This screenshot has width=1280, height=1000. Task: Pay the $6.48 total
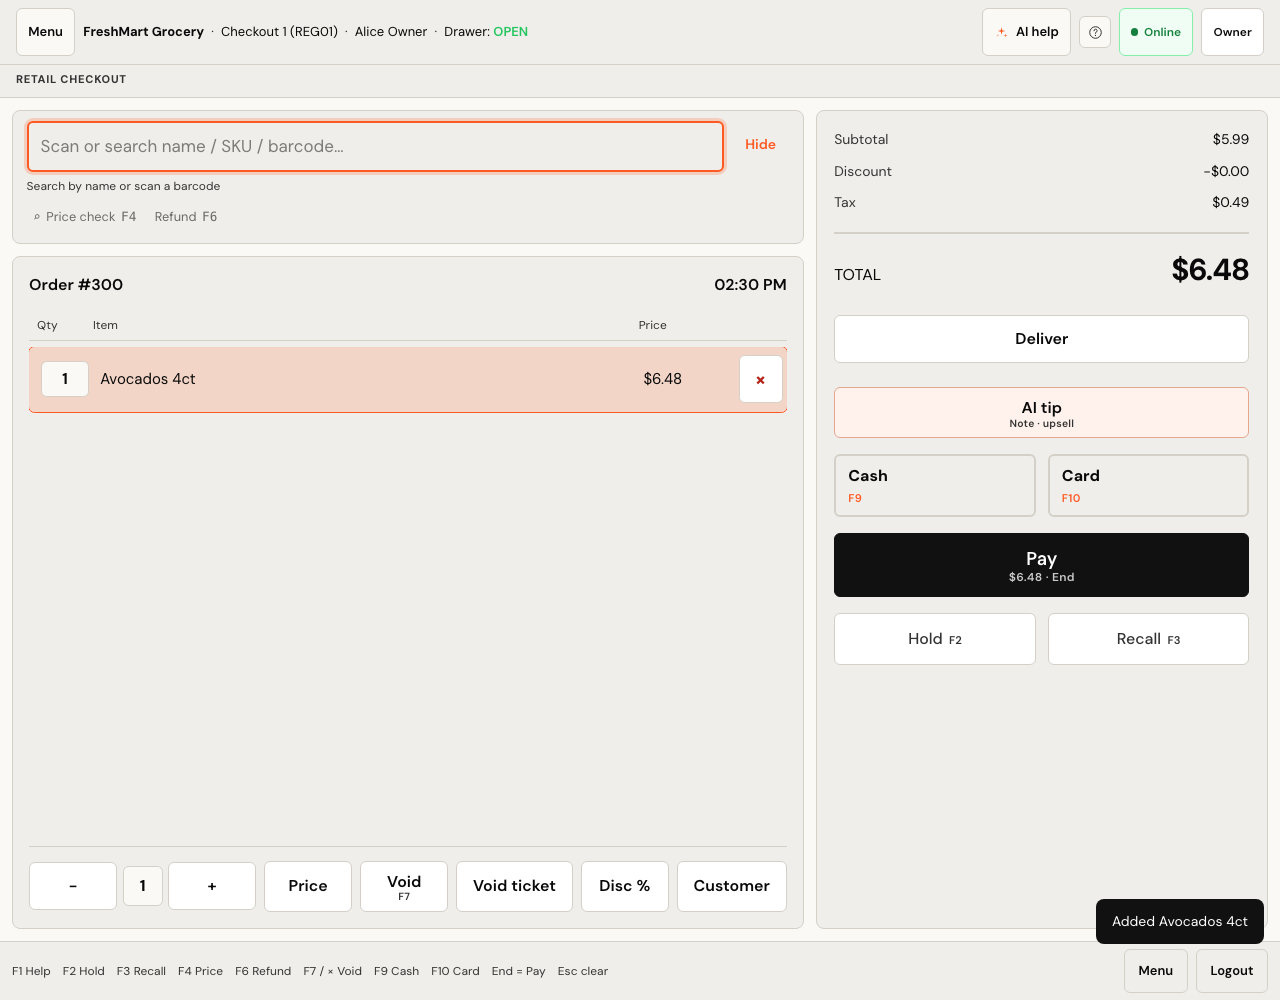click(1041, 565)
